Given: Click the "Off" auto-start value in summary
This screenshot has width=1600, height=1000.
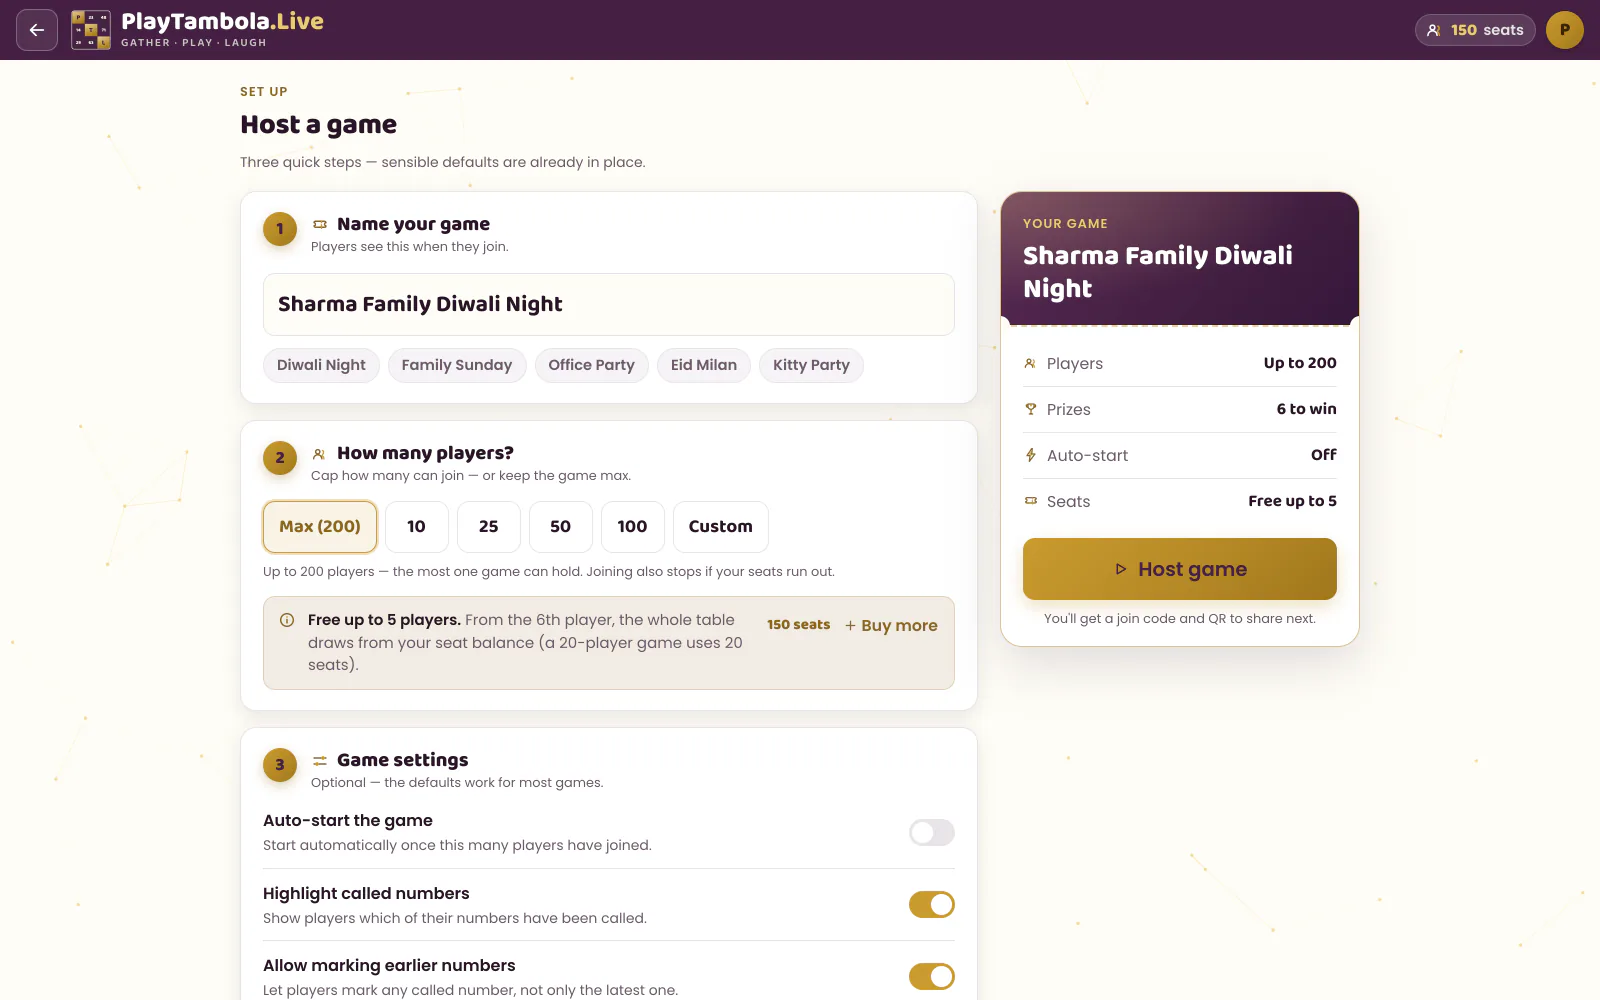Looking at the screenshot, I should click(x=1324, y=455).
